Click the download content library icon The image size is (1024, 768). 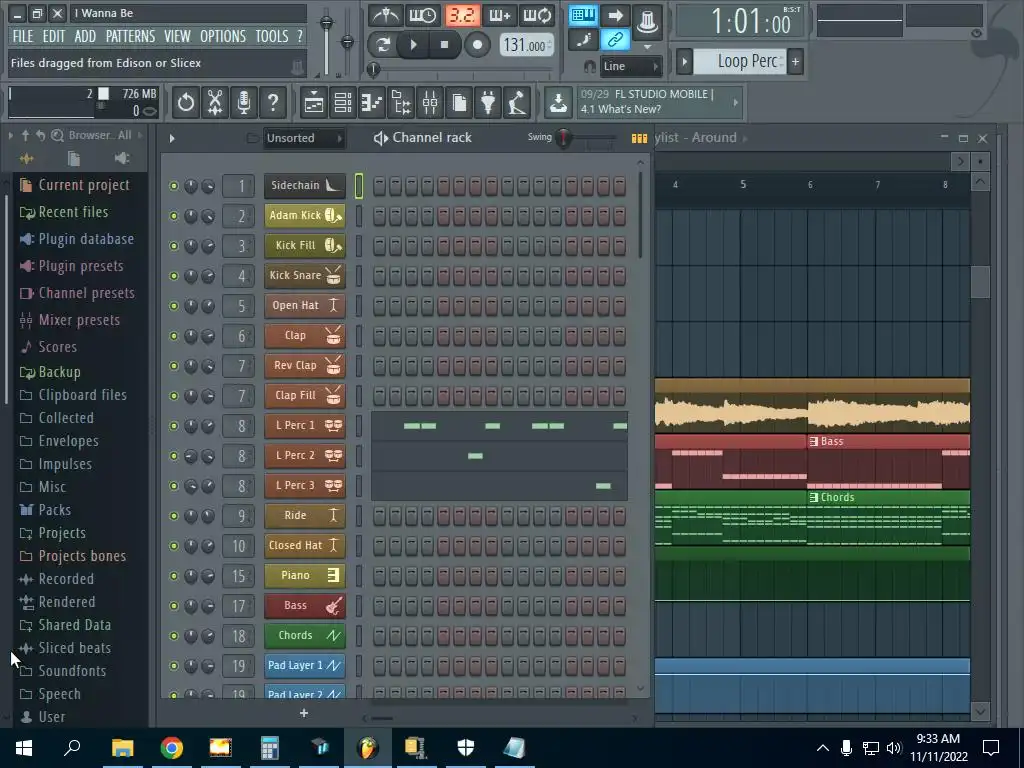pyautogui.click(x=558, y=103)
